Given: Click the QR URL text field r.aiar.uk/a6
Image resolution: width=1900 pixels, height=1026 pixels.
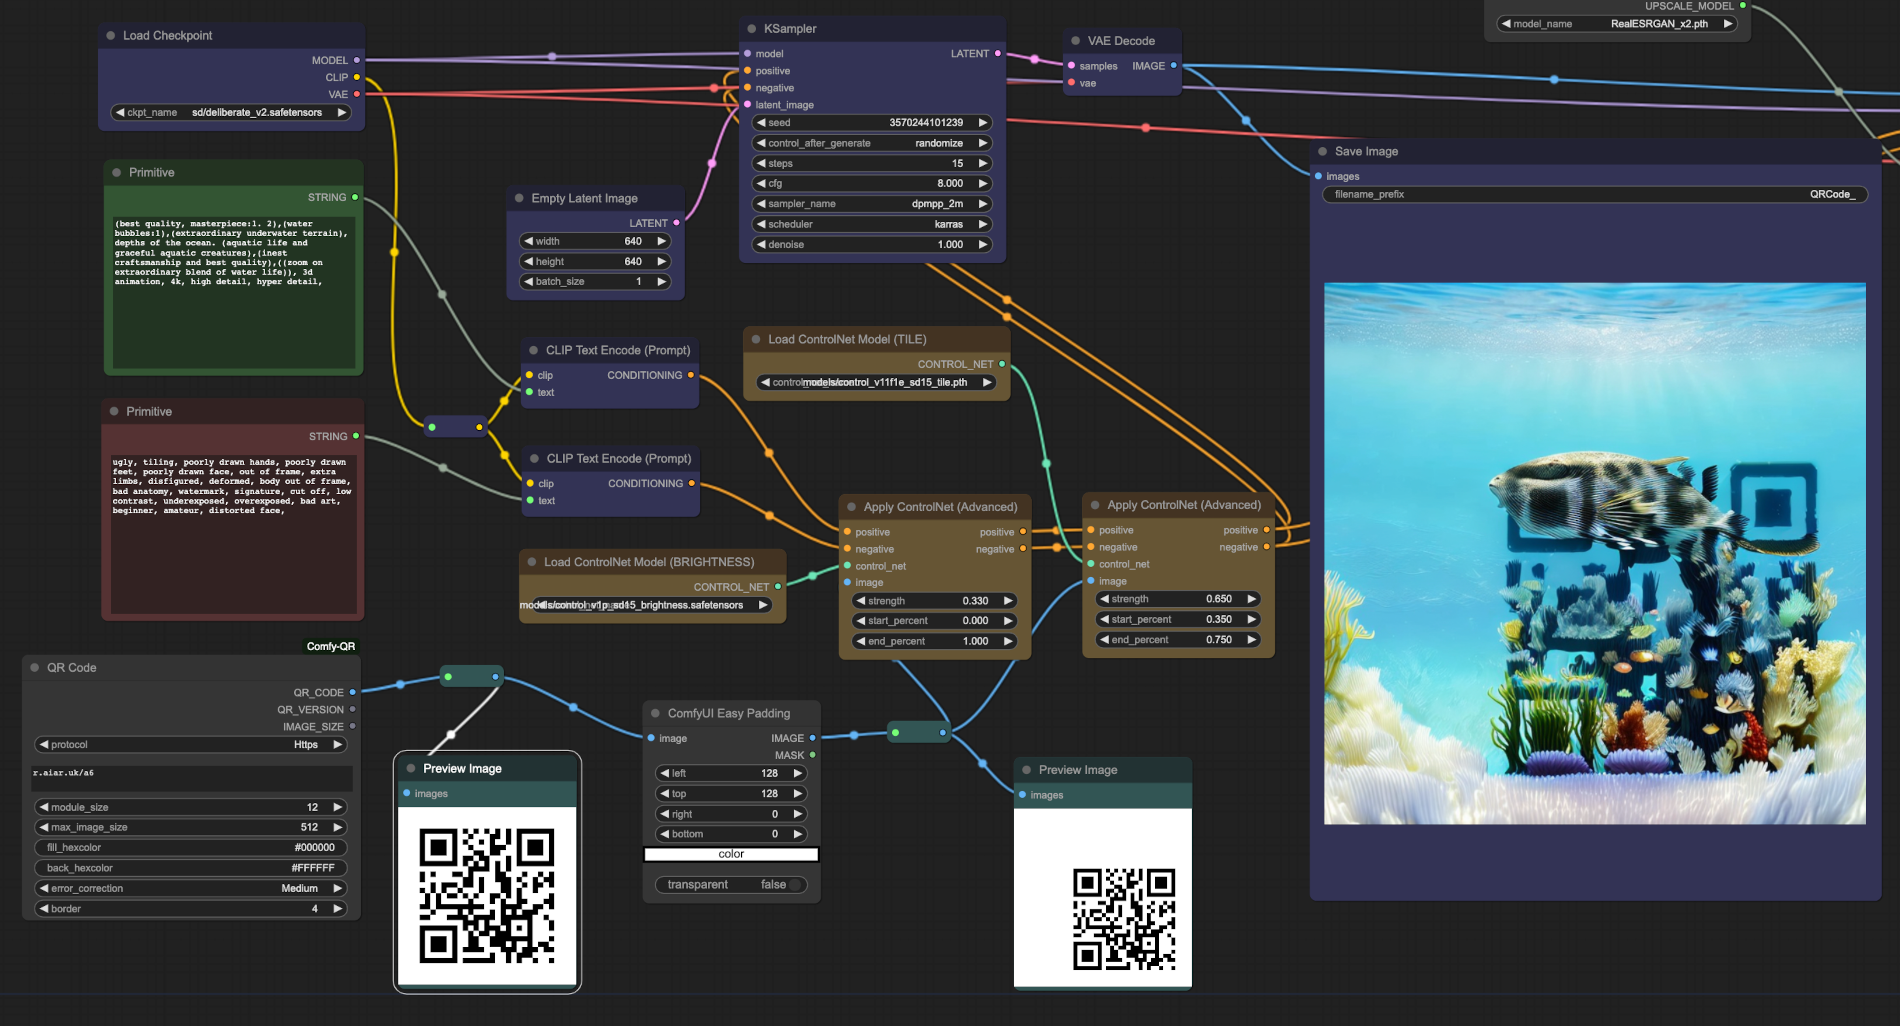Looking at the screenshot, I should pos(191,777).
